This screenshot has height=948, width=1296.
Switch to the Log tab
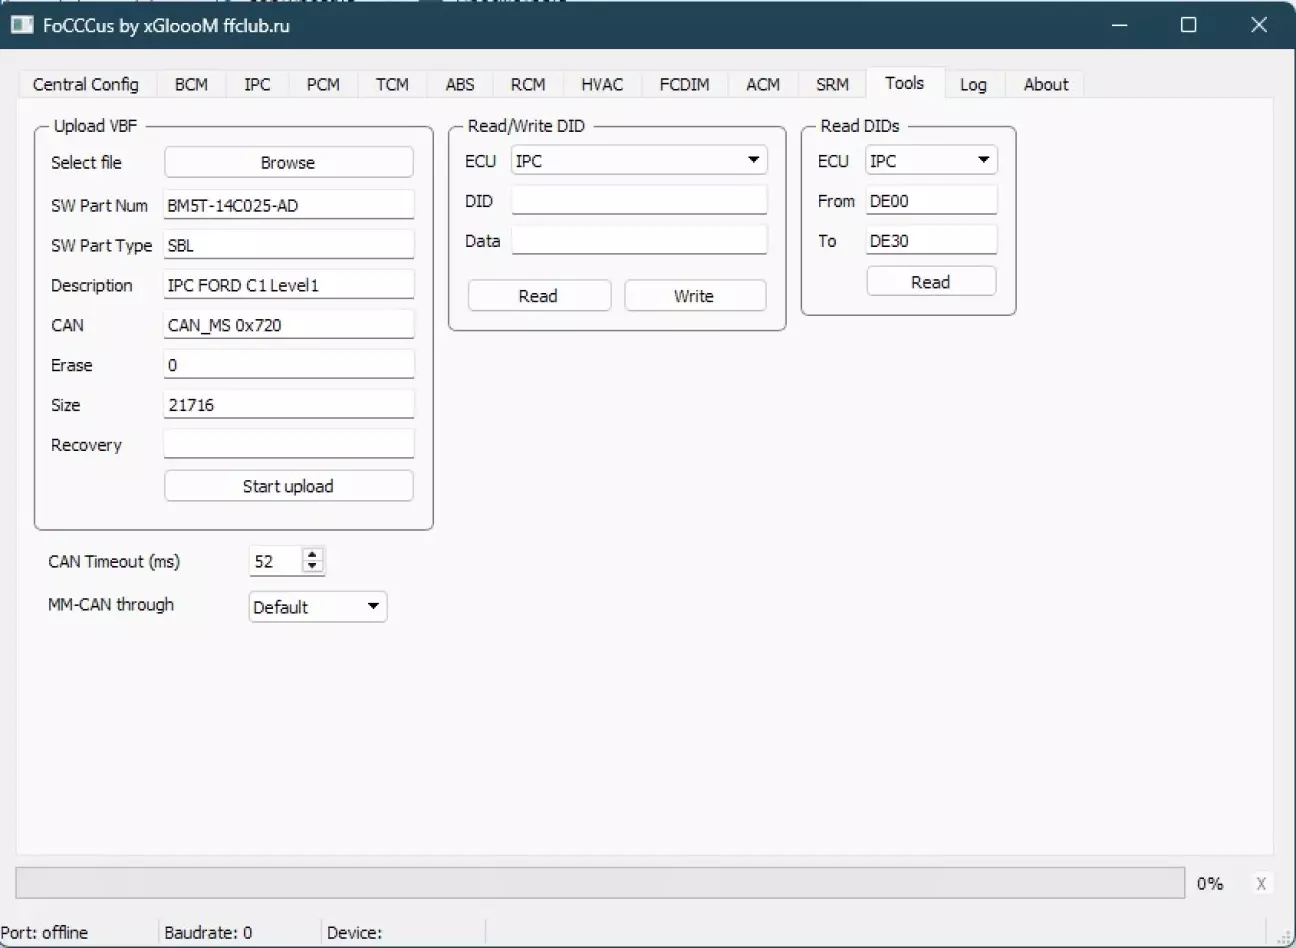pos(973,85)
